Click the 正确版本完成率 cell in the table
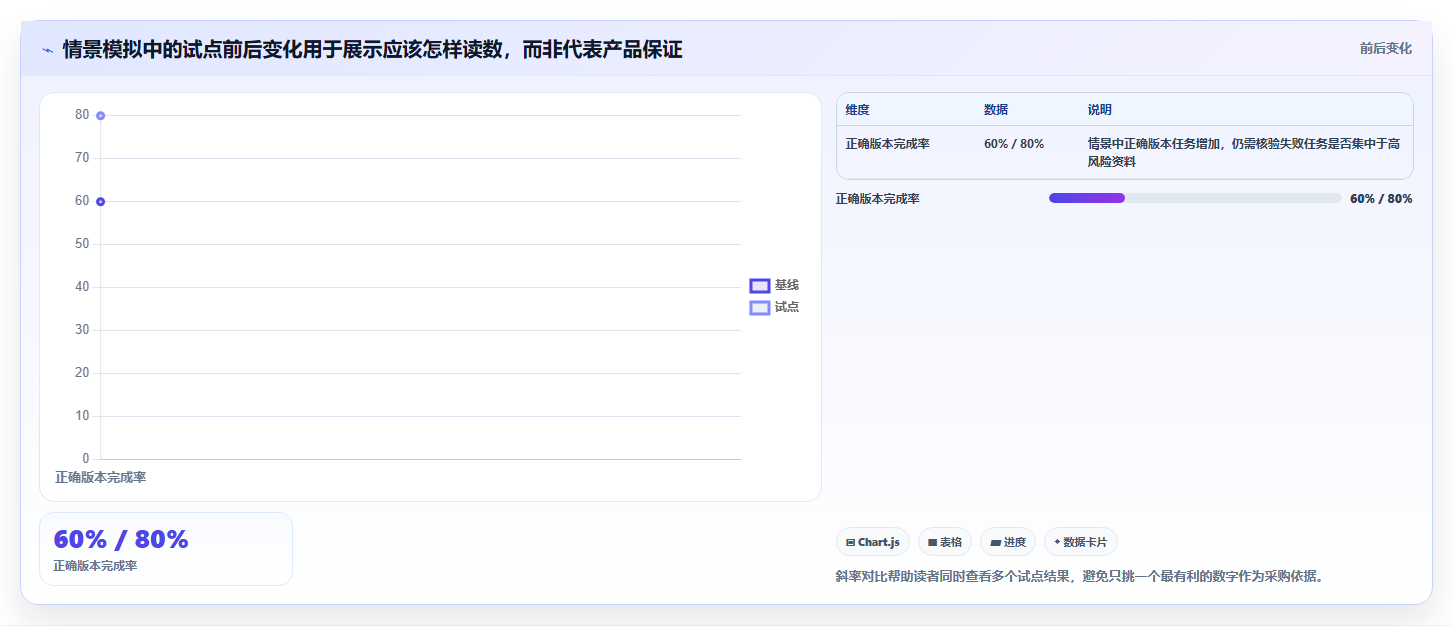This screenshot has width=1453, height=626. tap(888, 144)
